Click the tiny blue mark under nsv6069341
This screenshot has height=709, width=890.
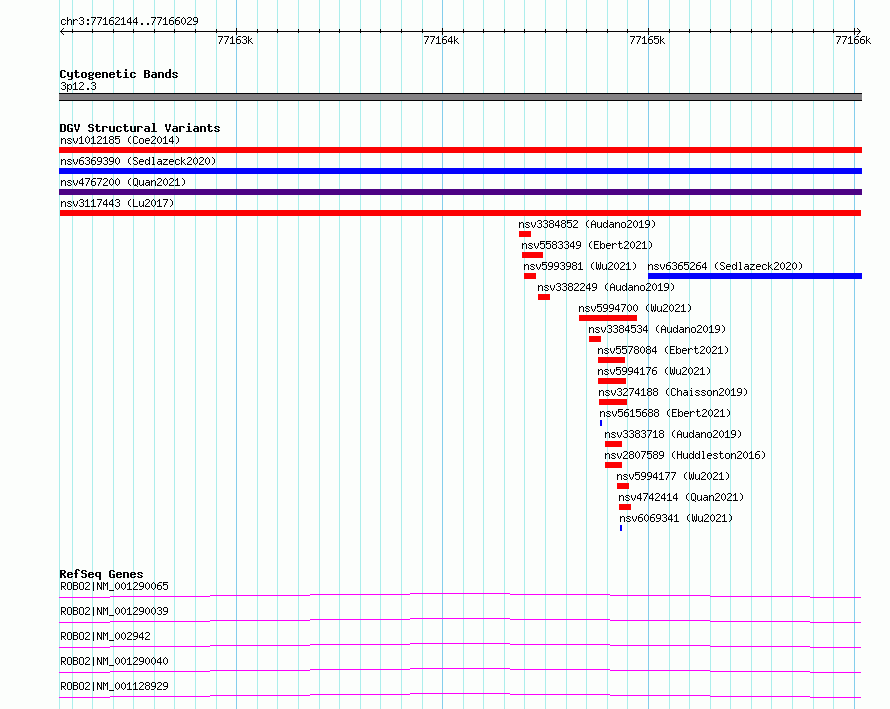click(621, 528)
